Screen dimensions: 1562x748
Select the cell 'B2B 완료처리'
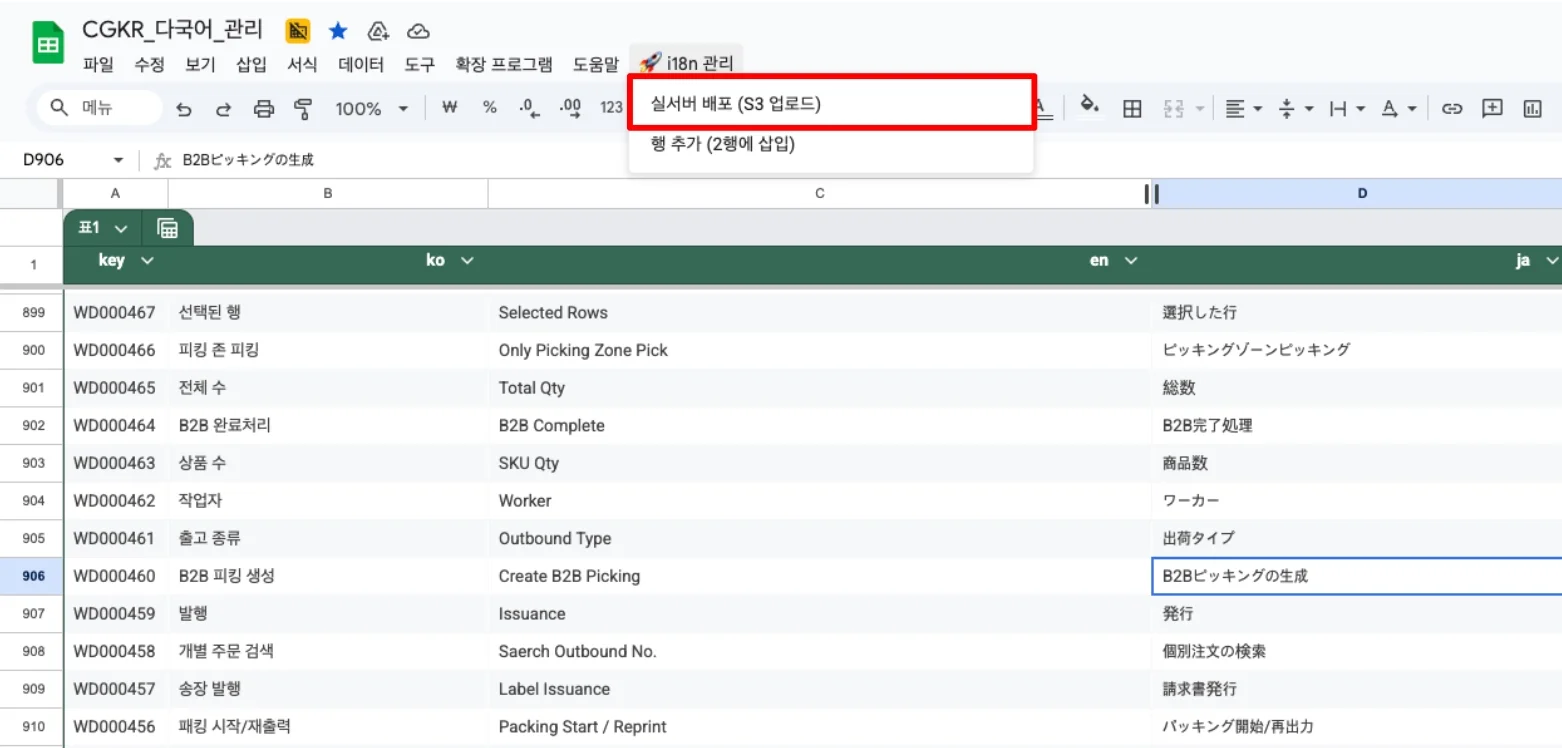[x=328, y=426]
